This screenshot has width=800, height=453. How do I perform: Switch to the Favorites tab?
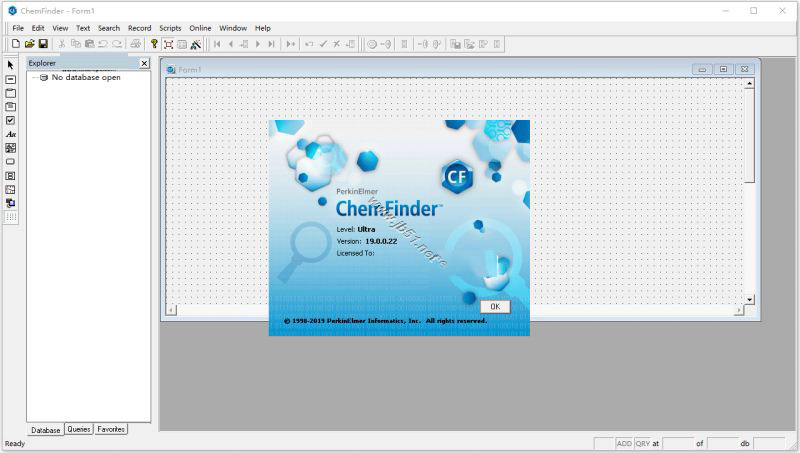coord(111,429)
